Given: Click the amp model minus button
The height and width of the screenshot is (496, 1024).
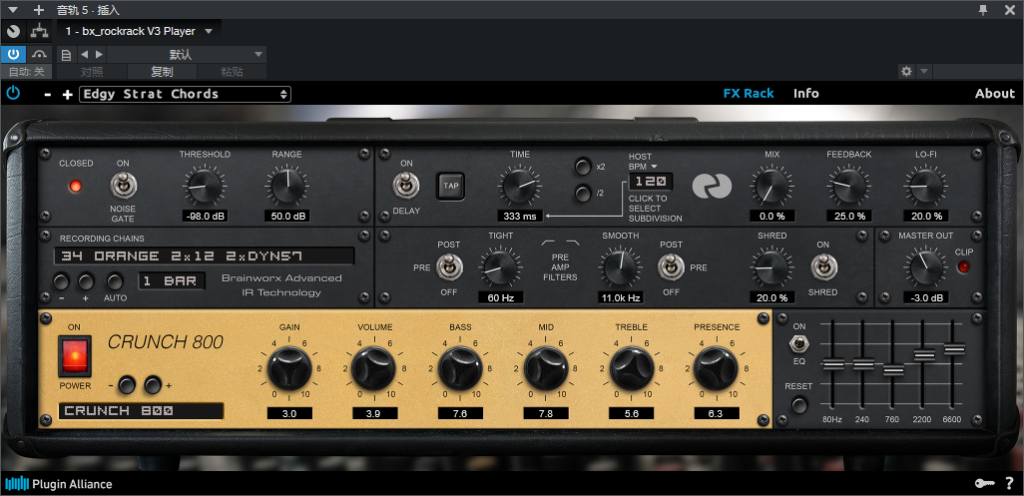Looking at the screenshot, I should [127, 385].
